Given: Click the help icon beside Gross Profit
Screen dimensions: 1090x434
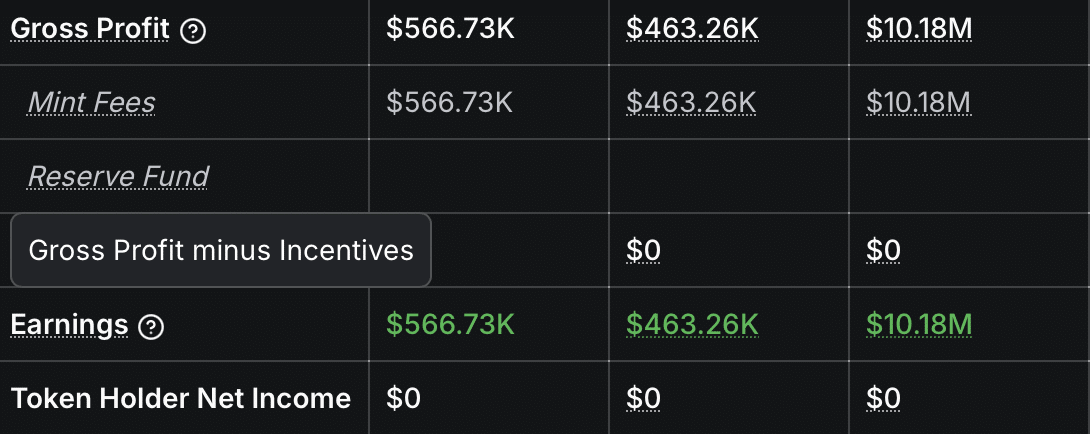Looking at the screenshot, I should click(x=194, y=31).
